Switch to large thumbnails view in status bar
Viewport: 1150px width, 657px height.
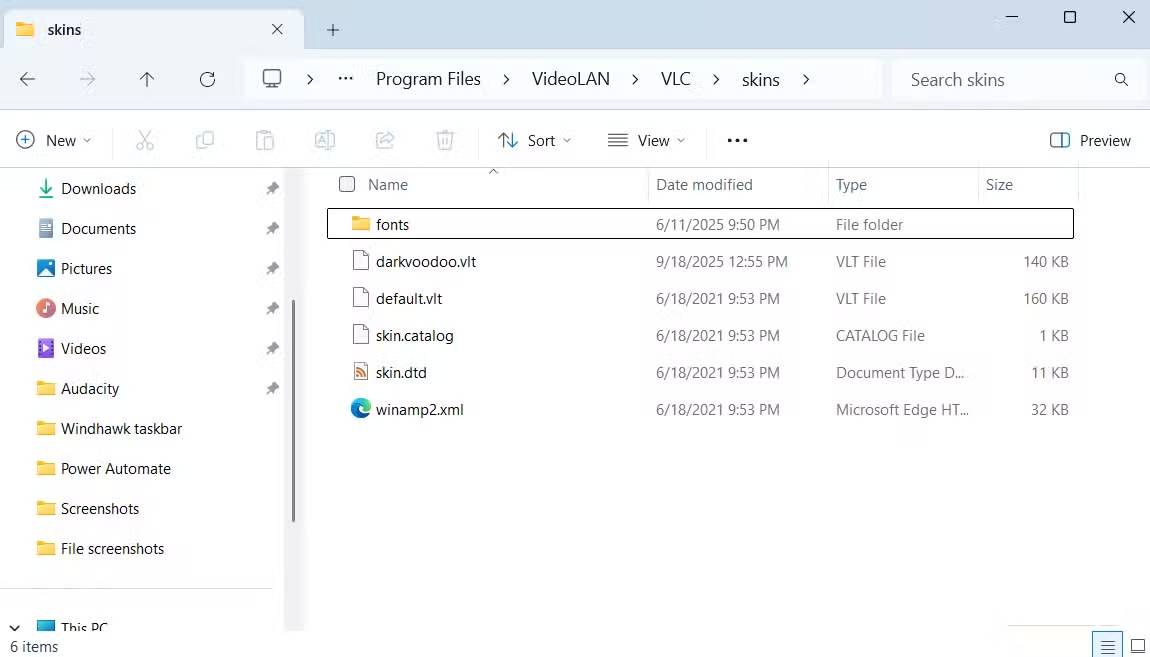pos(1137,645)
